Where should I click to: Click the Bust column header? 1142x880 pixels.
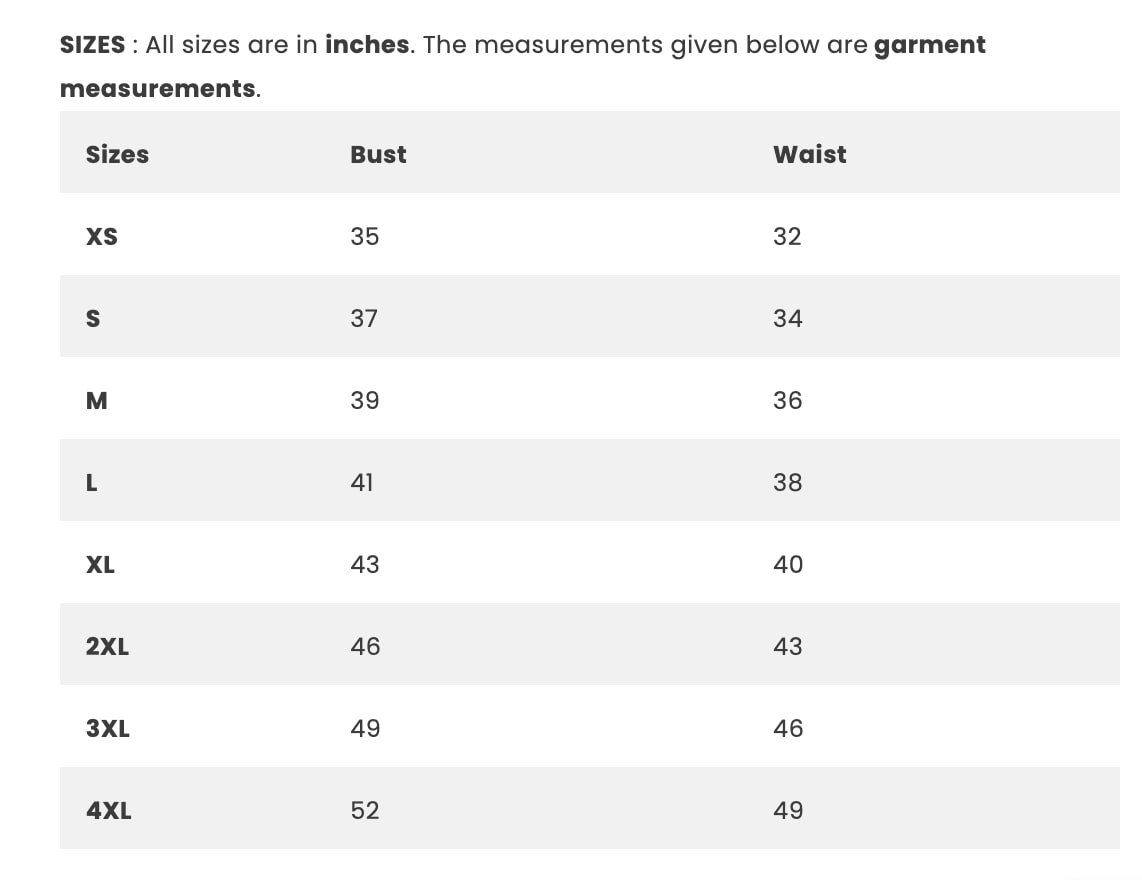click(x=378, y=154)
